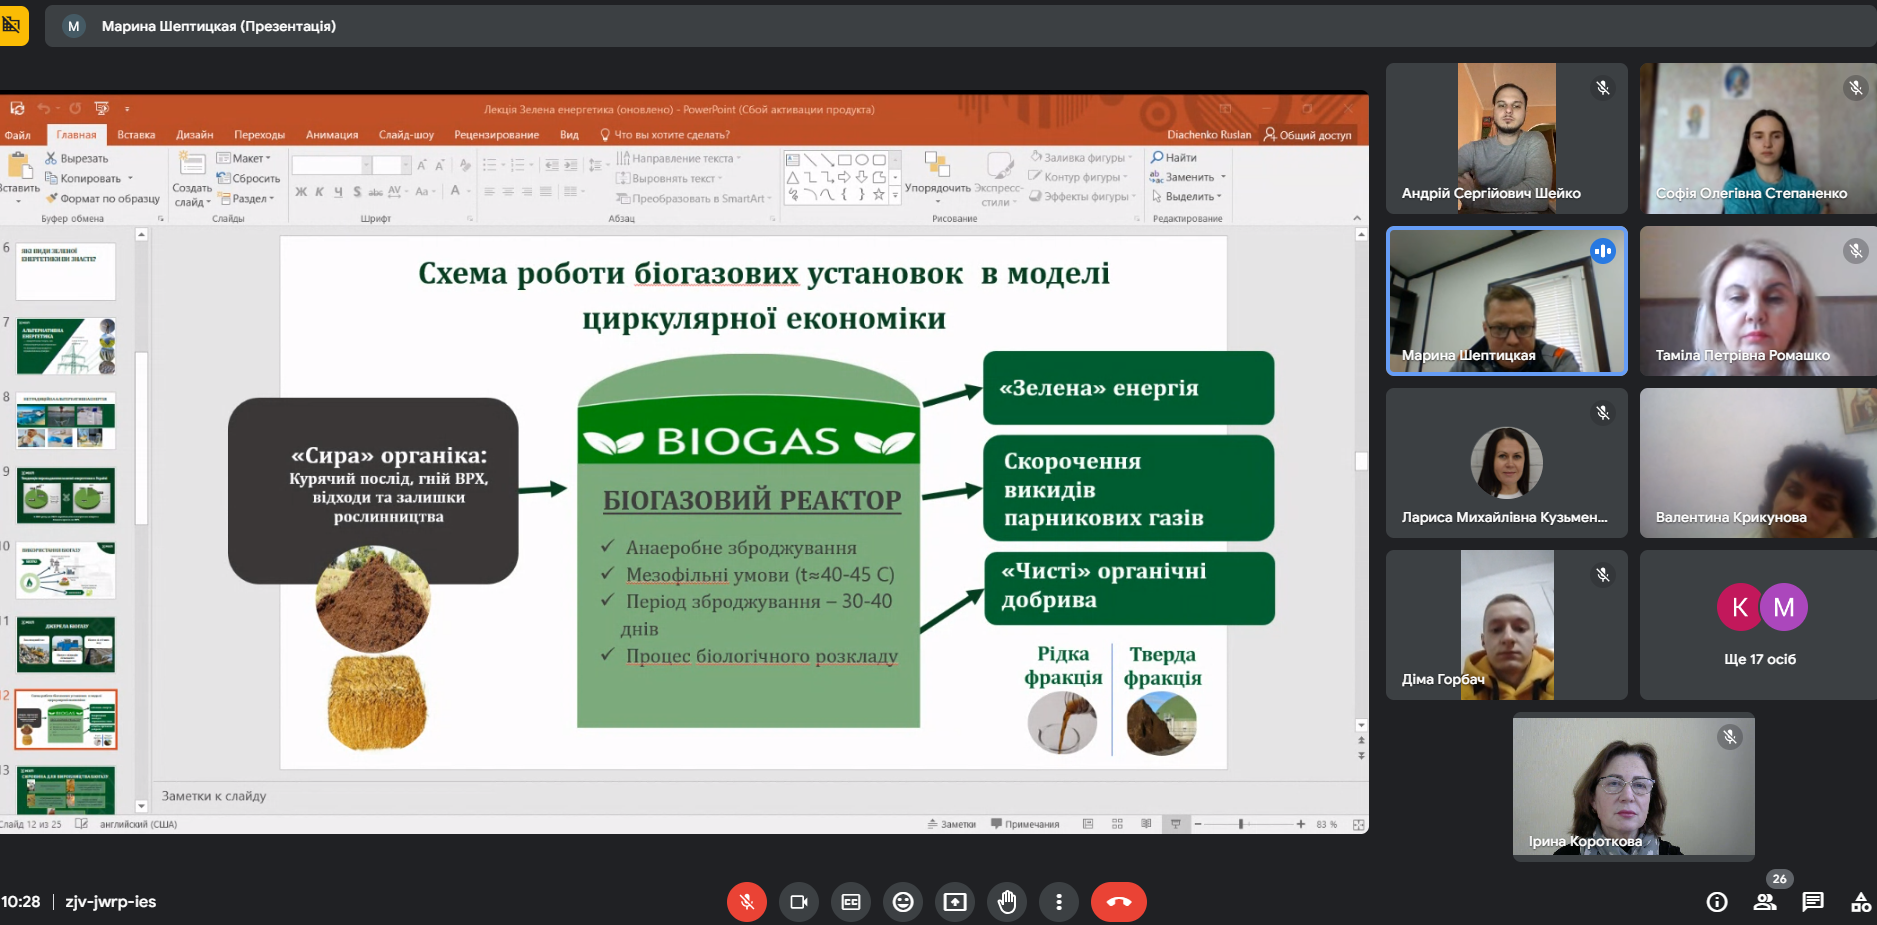Switch to reading view icon in status bar
Image resolution: width=1877 pixels, height=925 pixels.
point(1146,824)
